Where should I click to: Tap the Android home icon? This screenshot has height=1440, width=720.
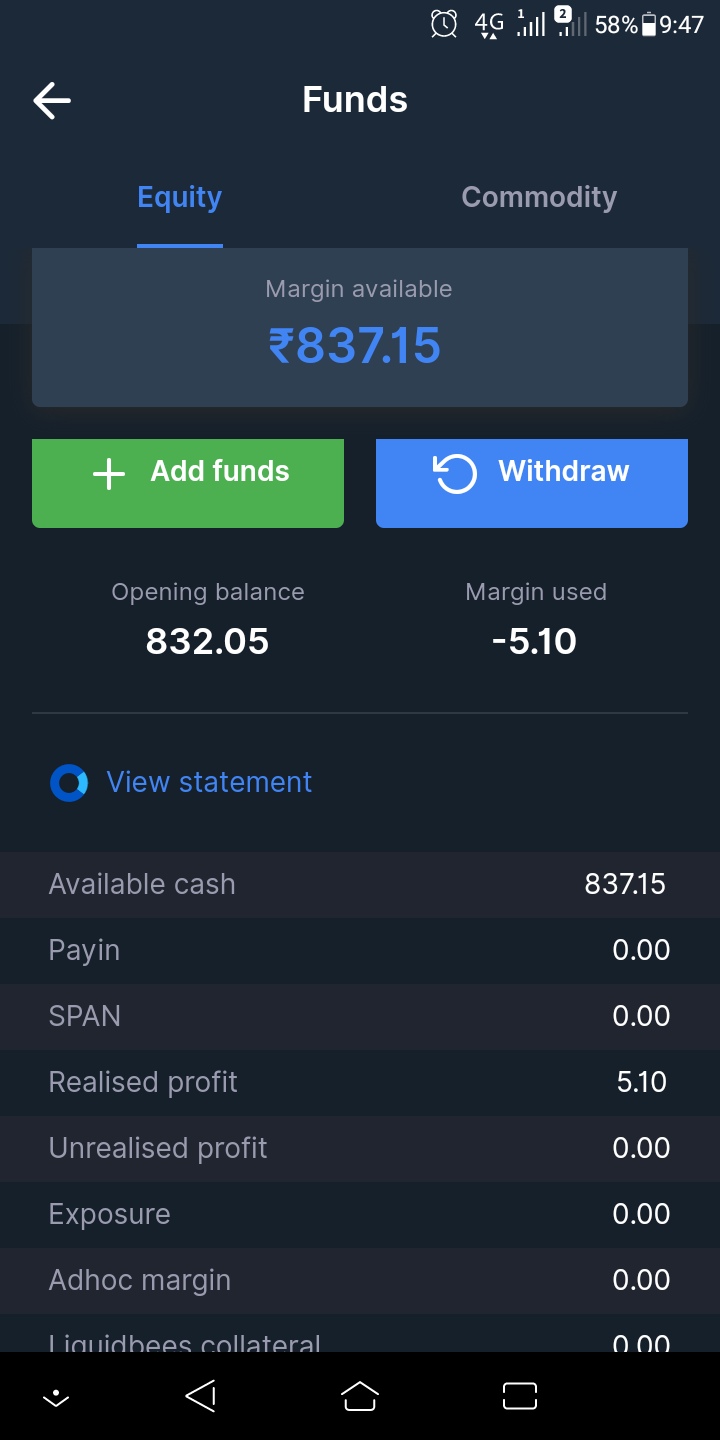click(x=360, y=1396)
